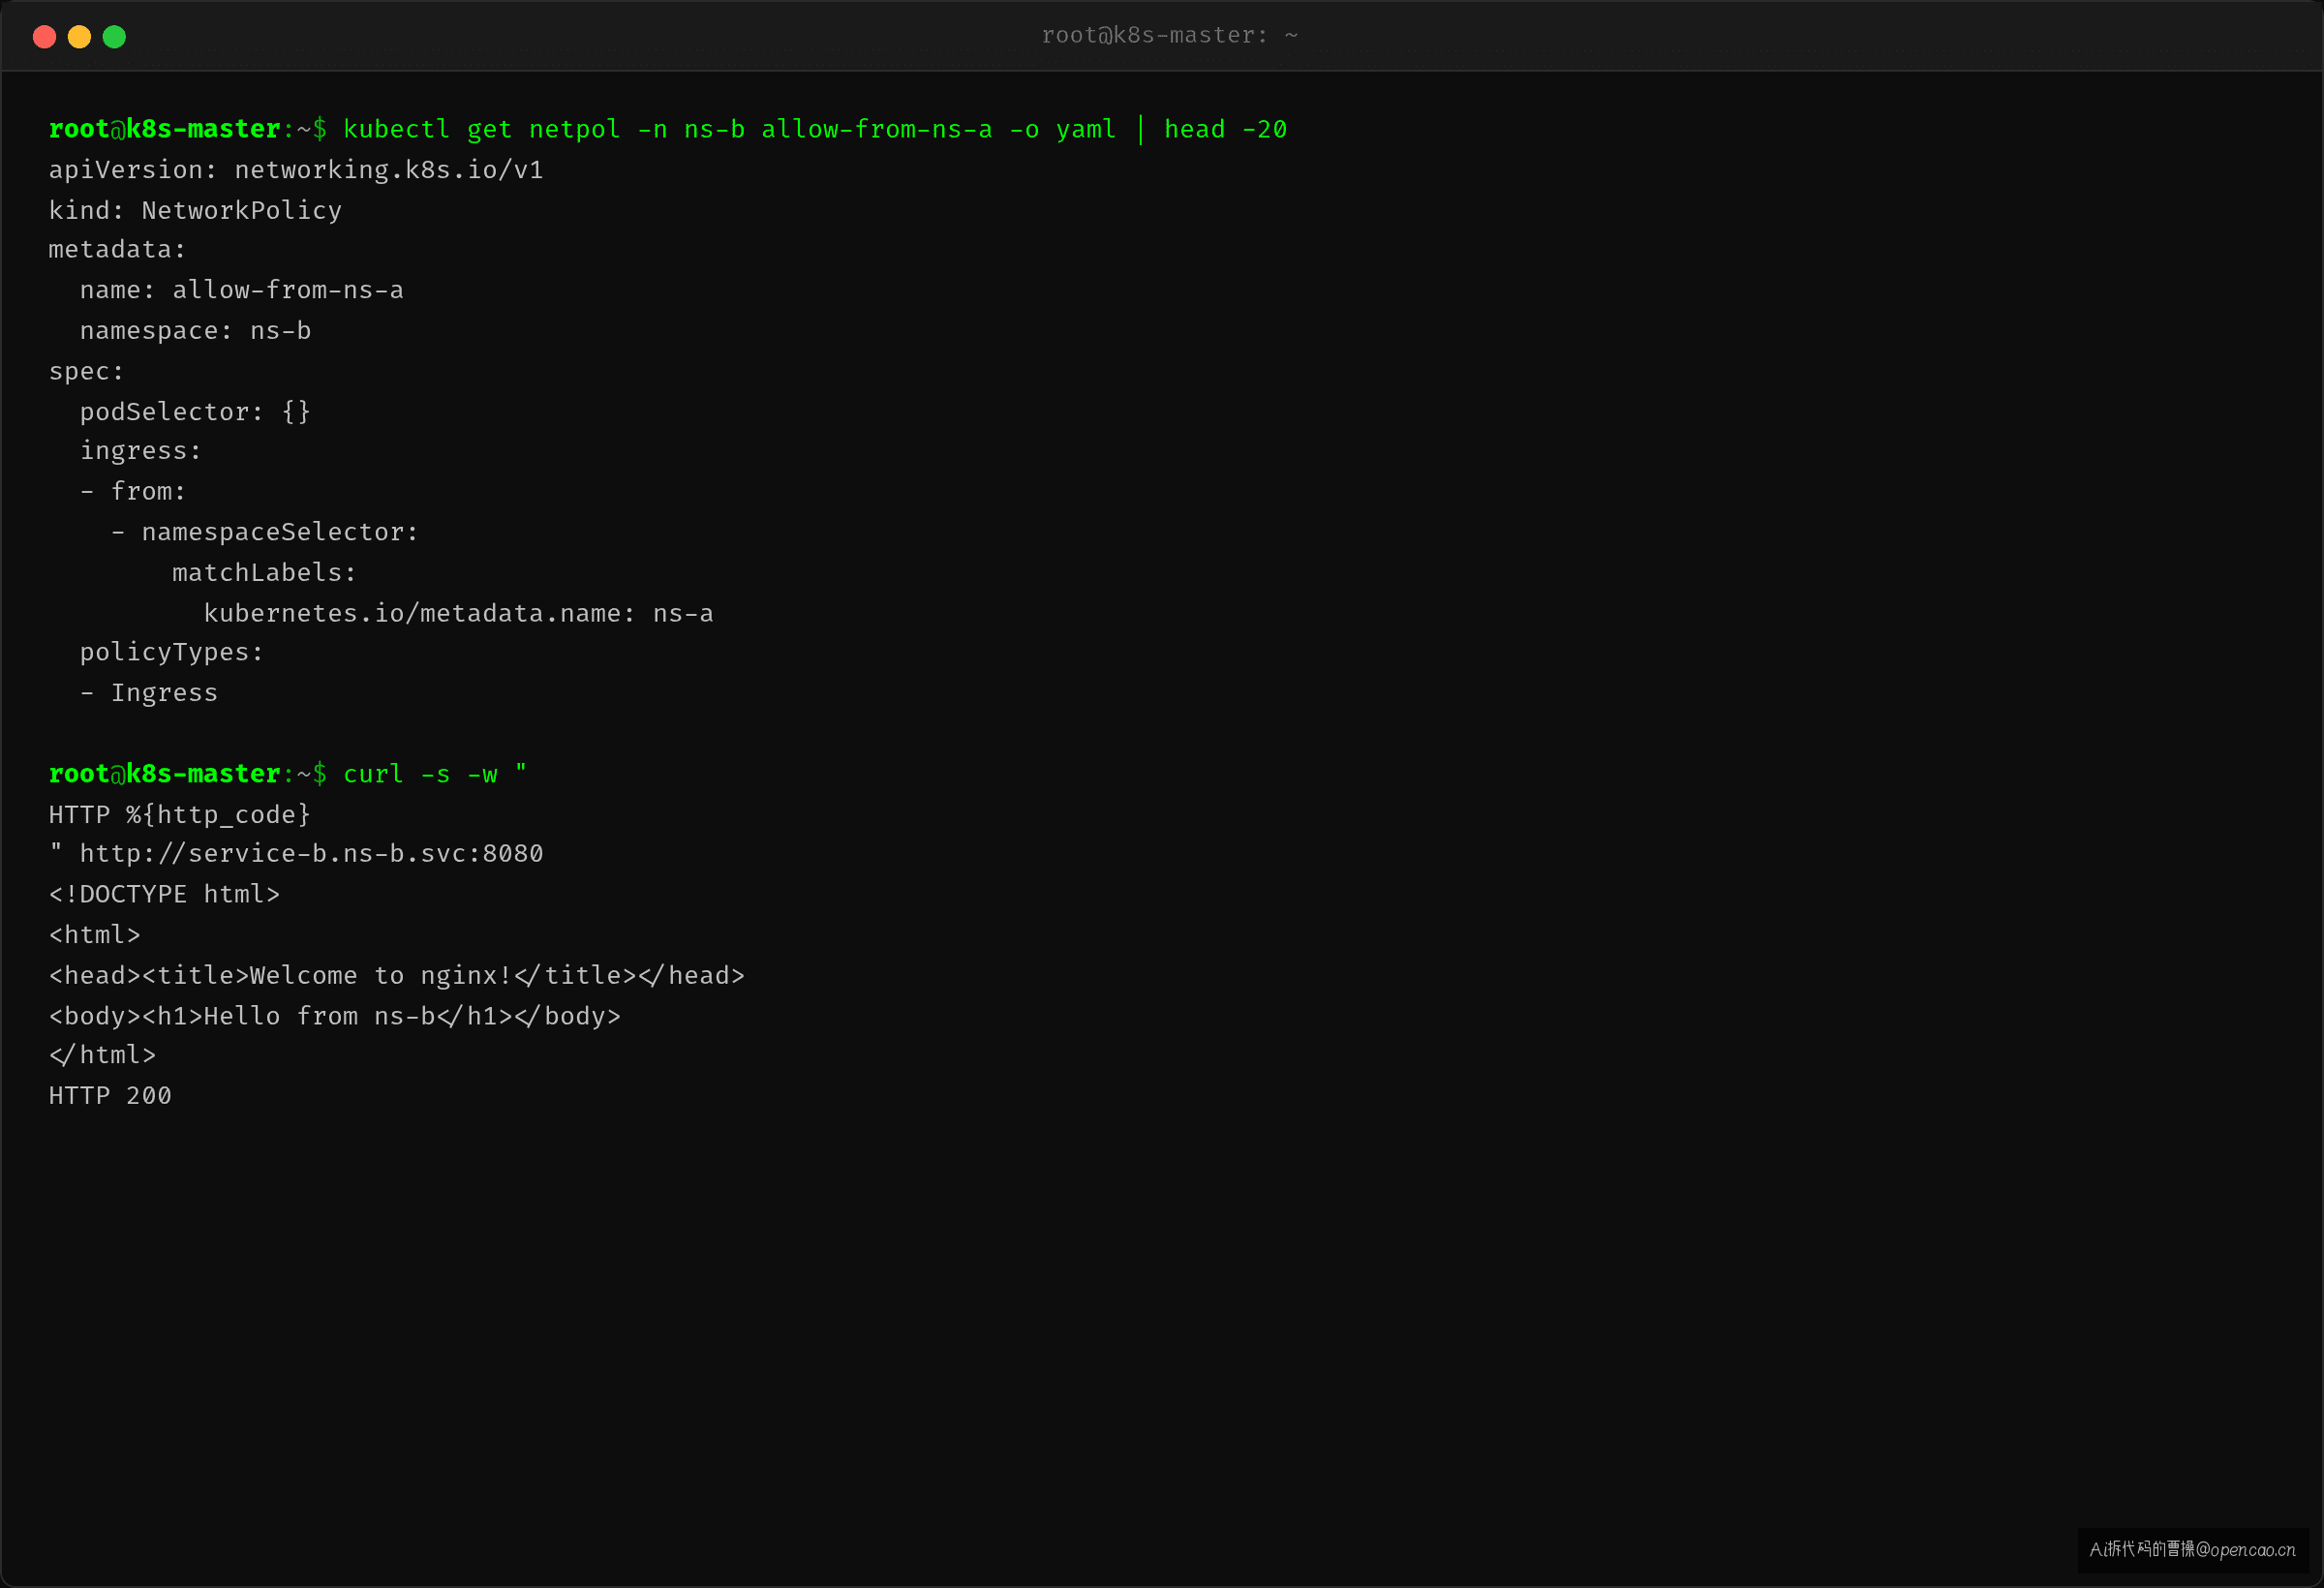
Task: Click the - Ingress line
Action: click(x=149, y=693)
